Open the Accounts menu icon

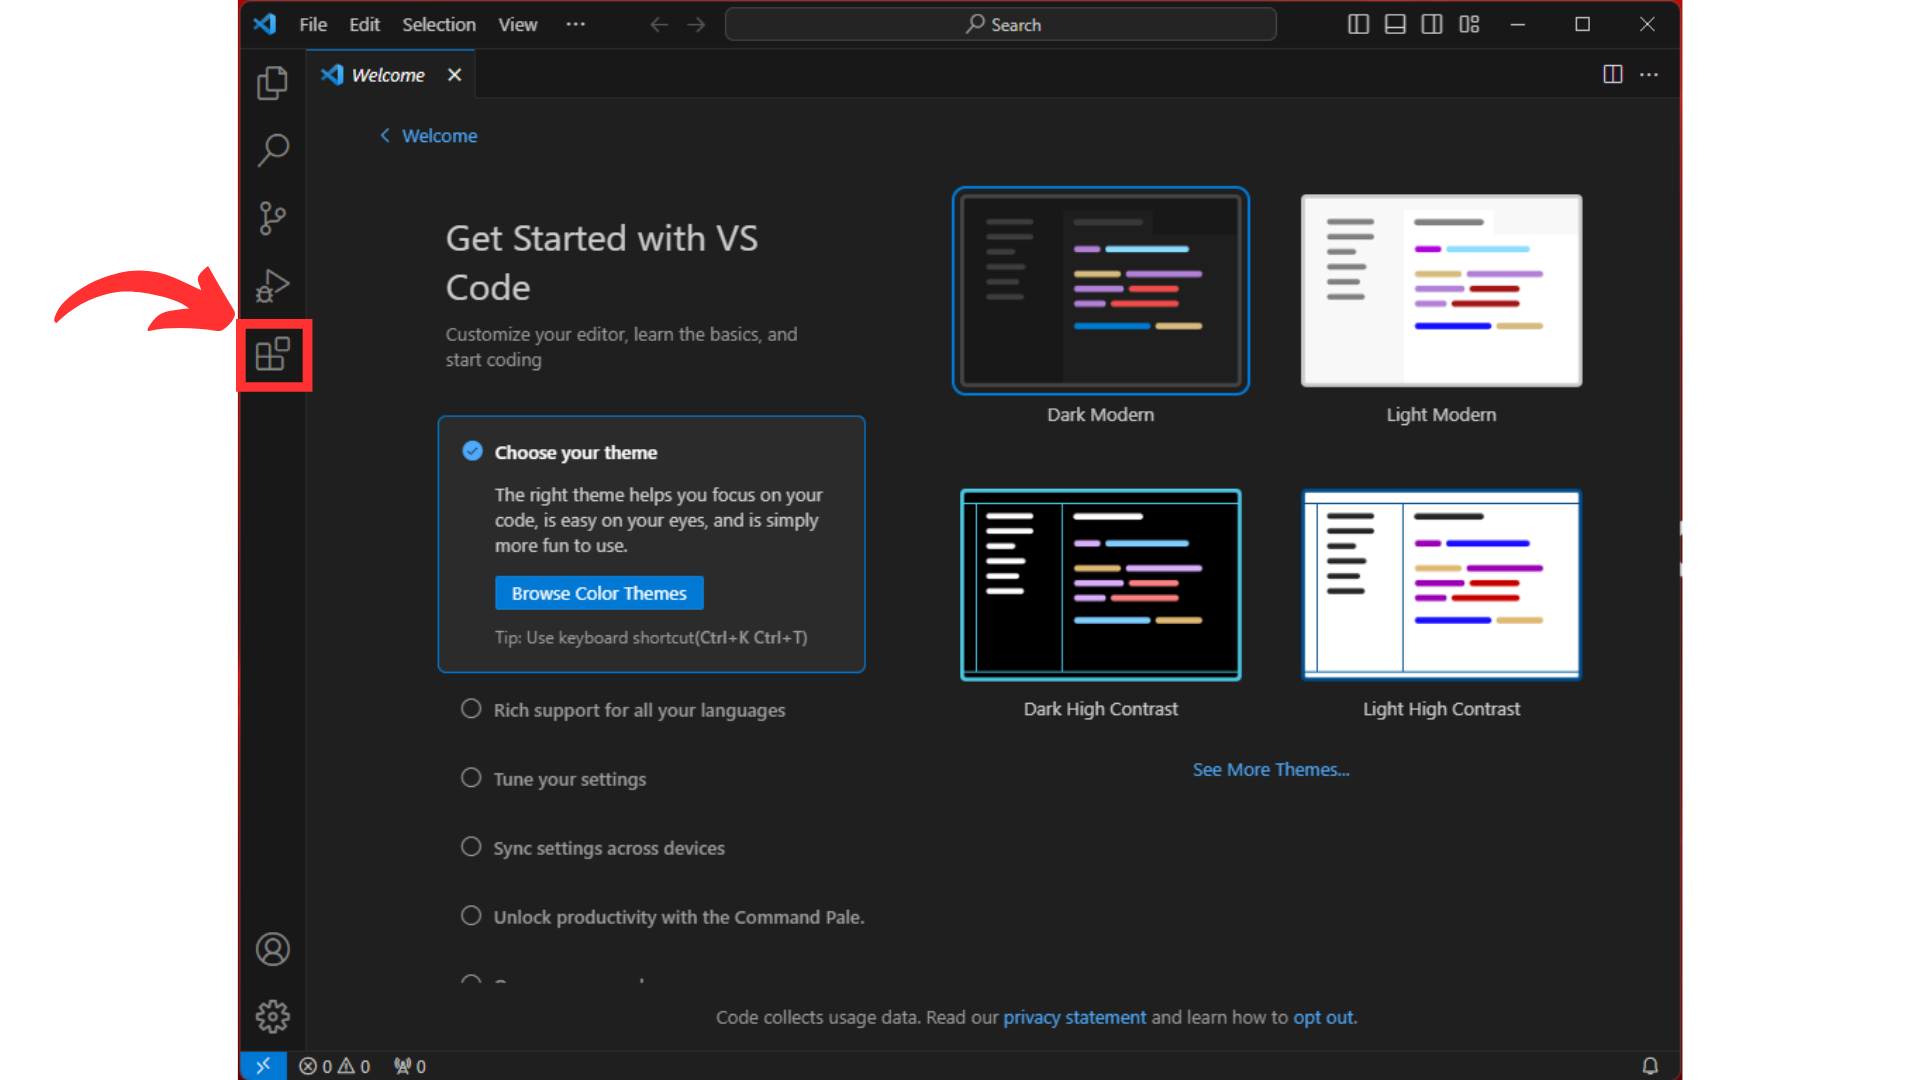point(272,949)
